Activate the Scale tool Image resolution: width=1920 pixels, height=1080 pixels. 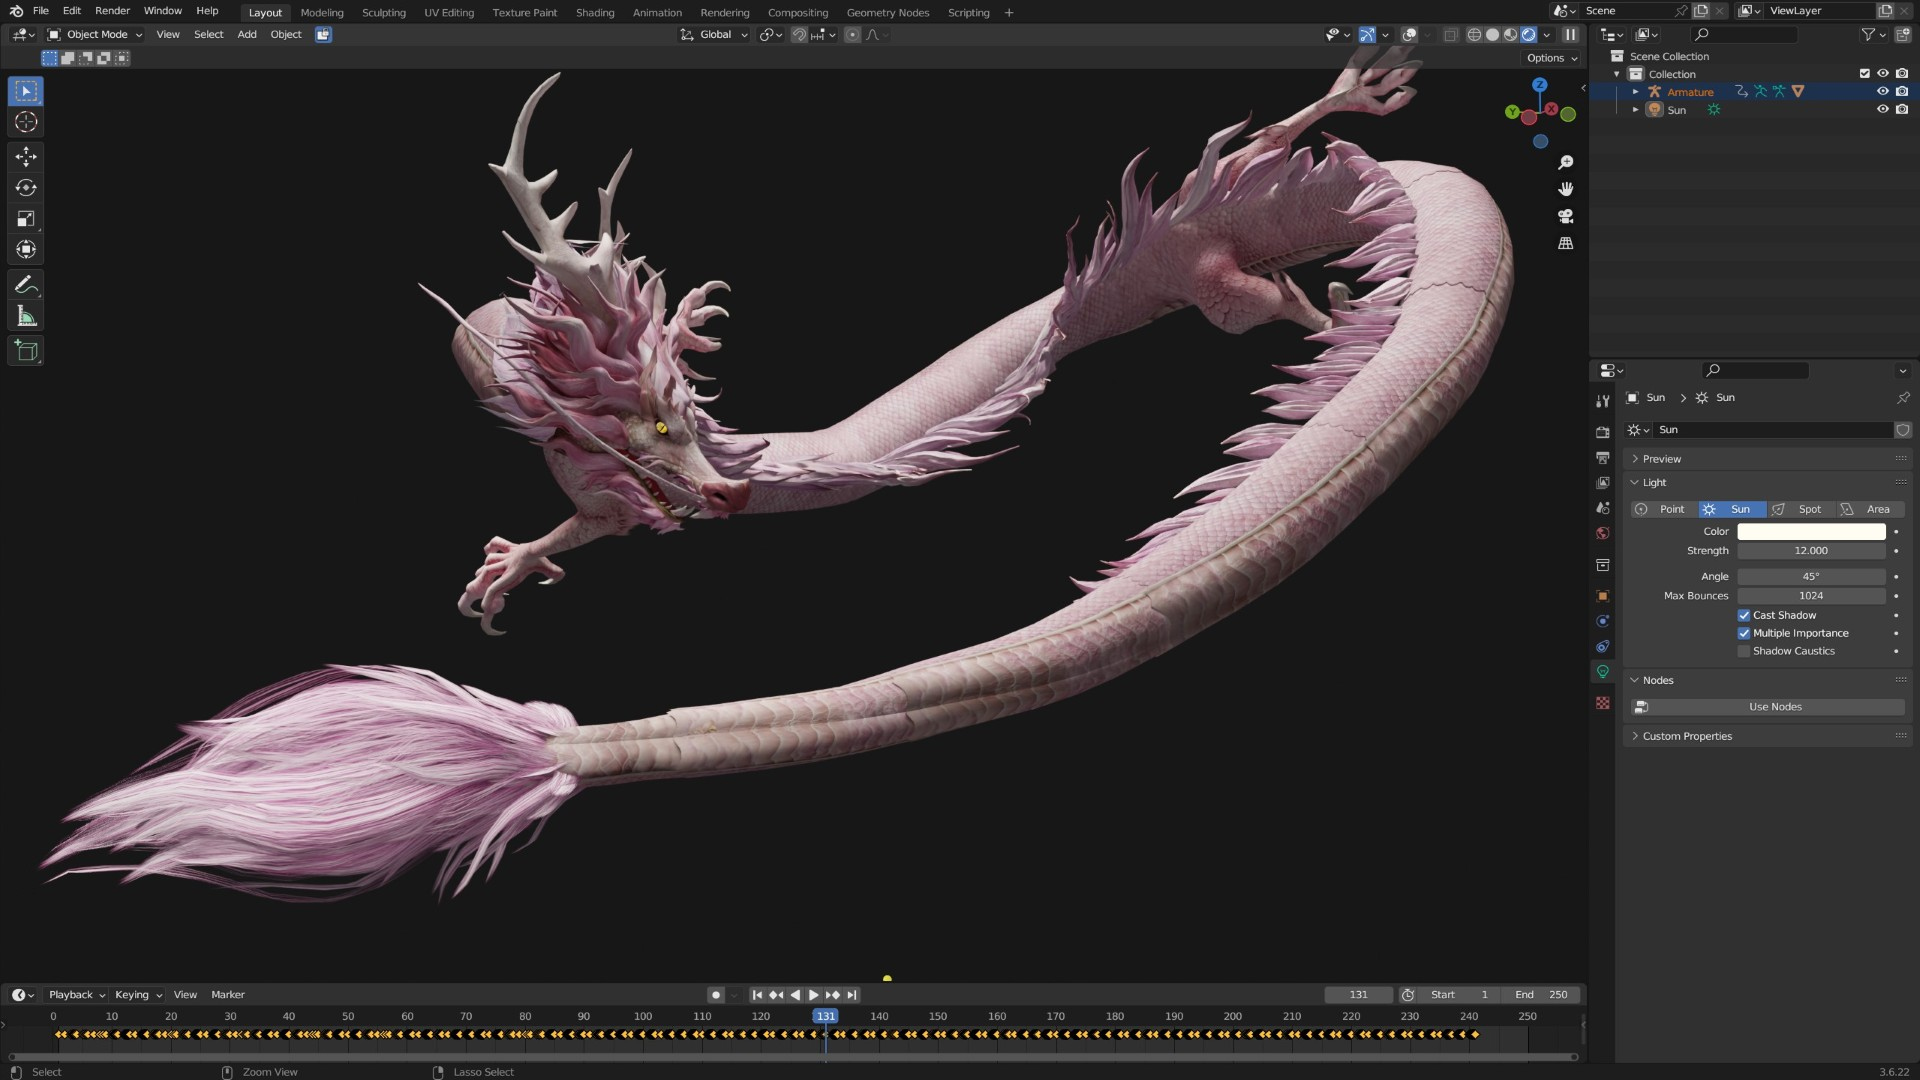(x=26, y=219)
